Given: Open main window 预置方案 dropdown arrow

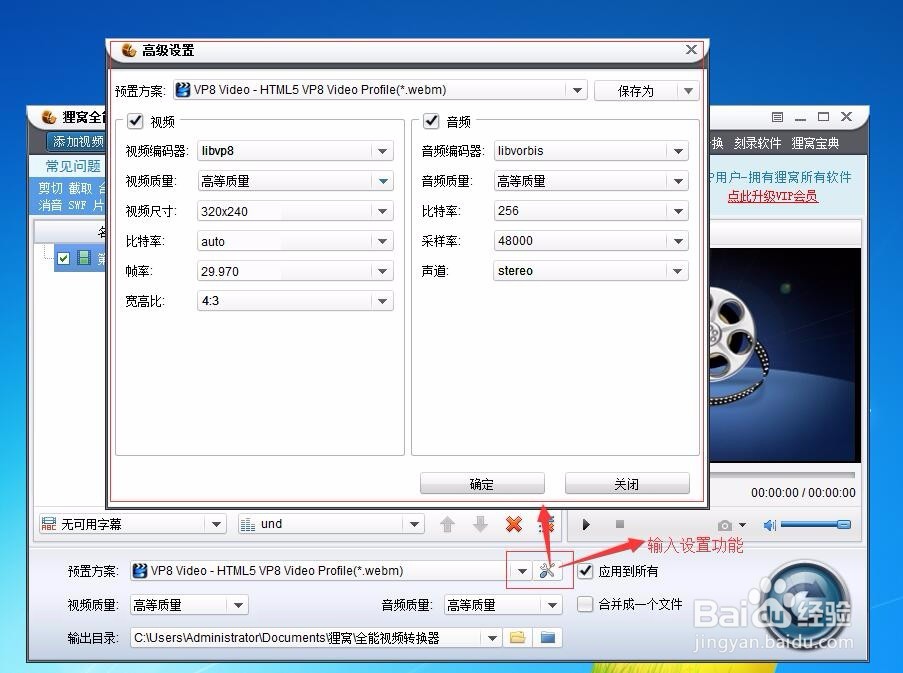Looking at the screenshot, I should 522,571.
